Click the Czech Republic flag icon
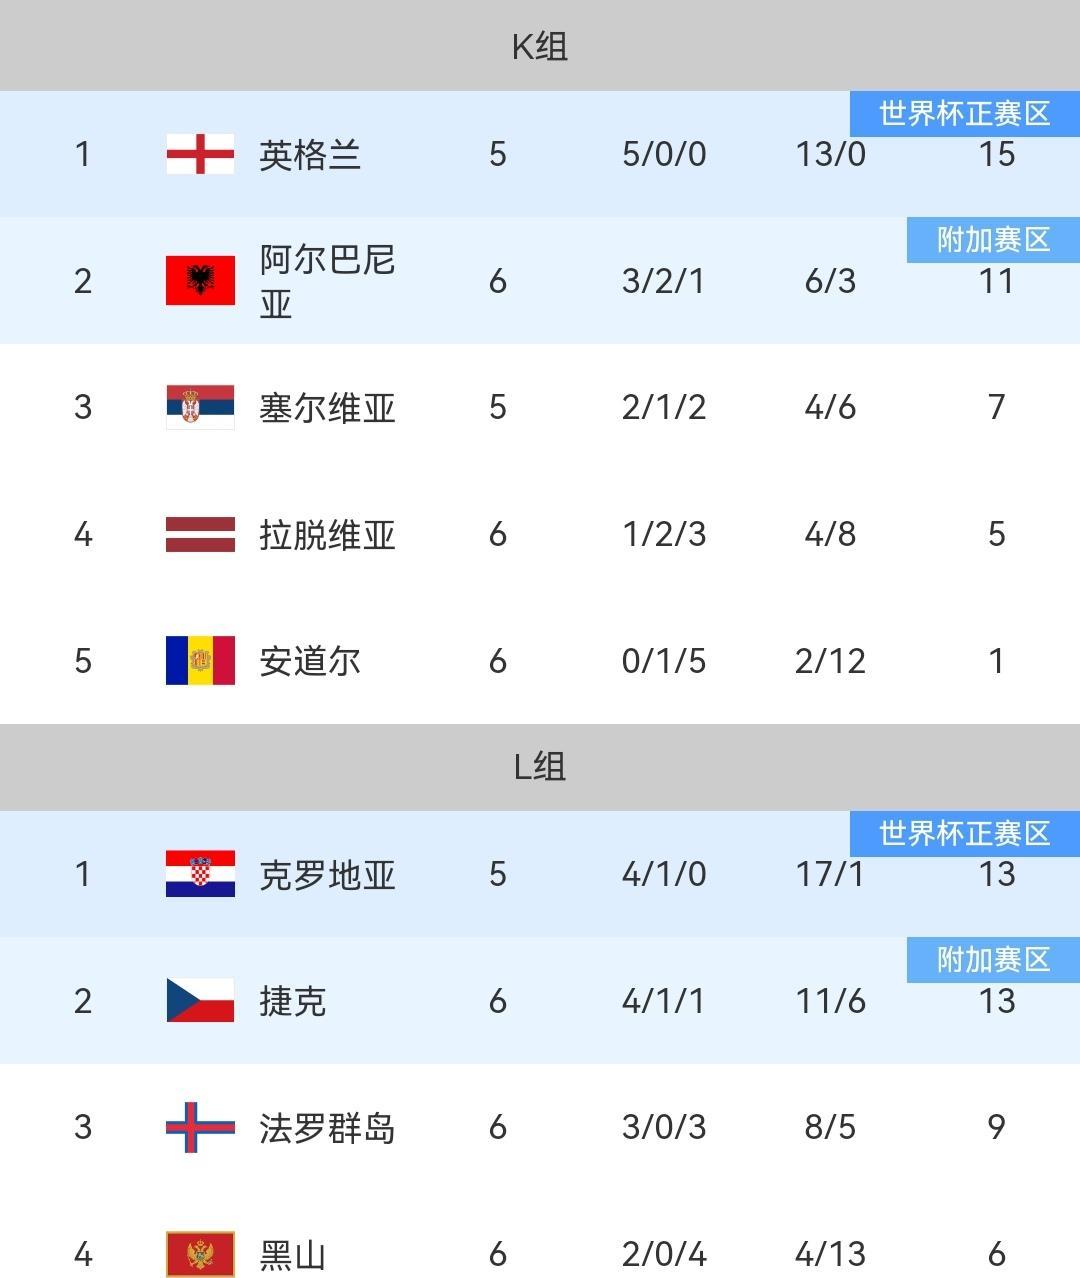 (200, 1001)
